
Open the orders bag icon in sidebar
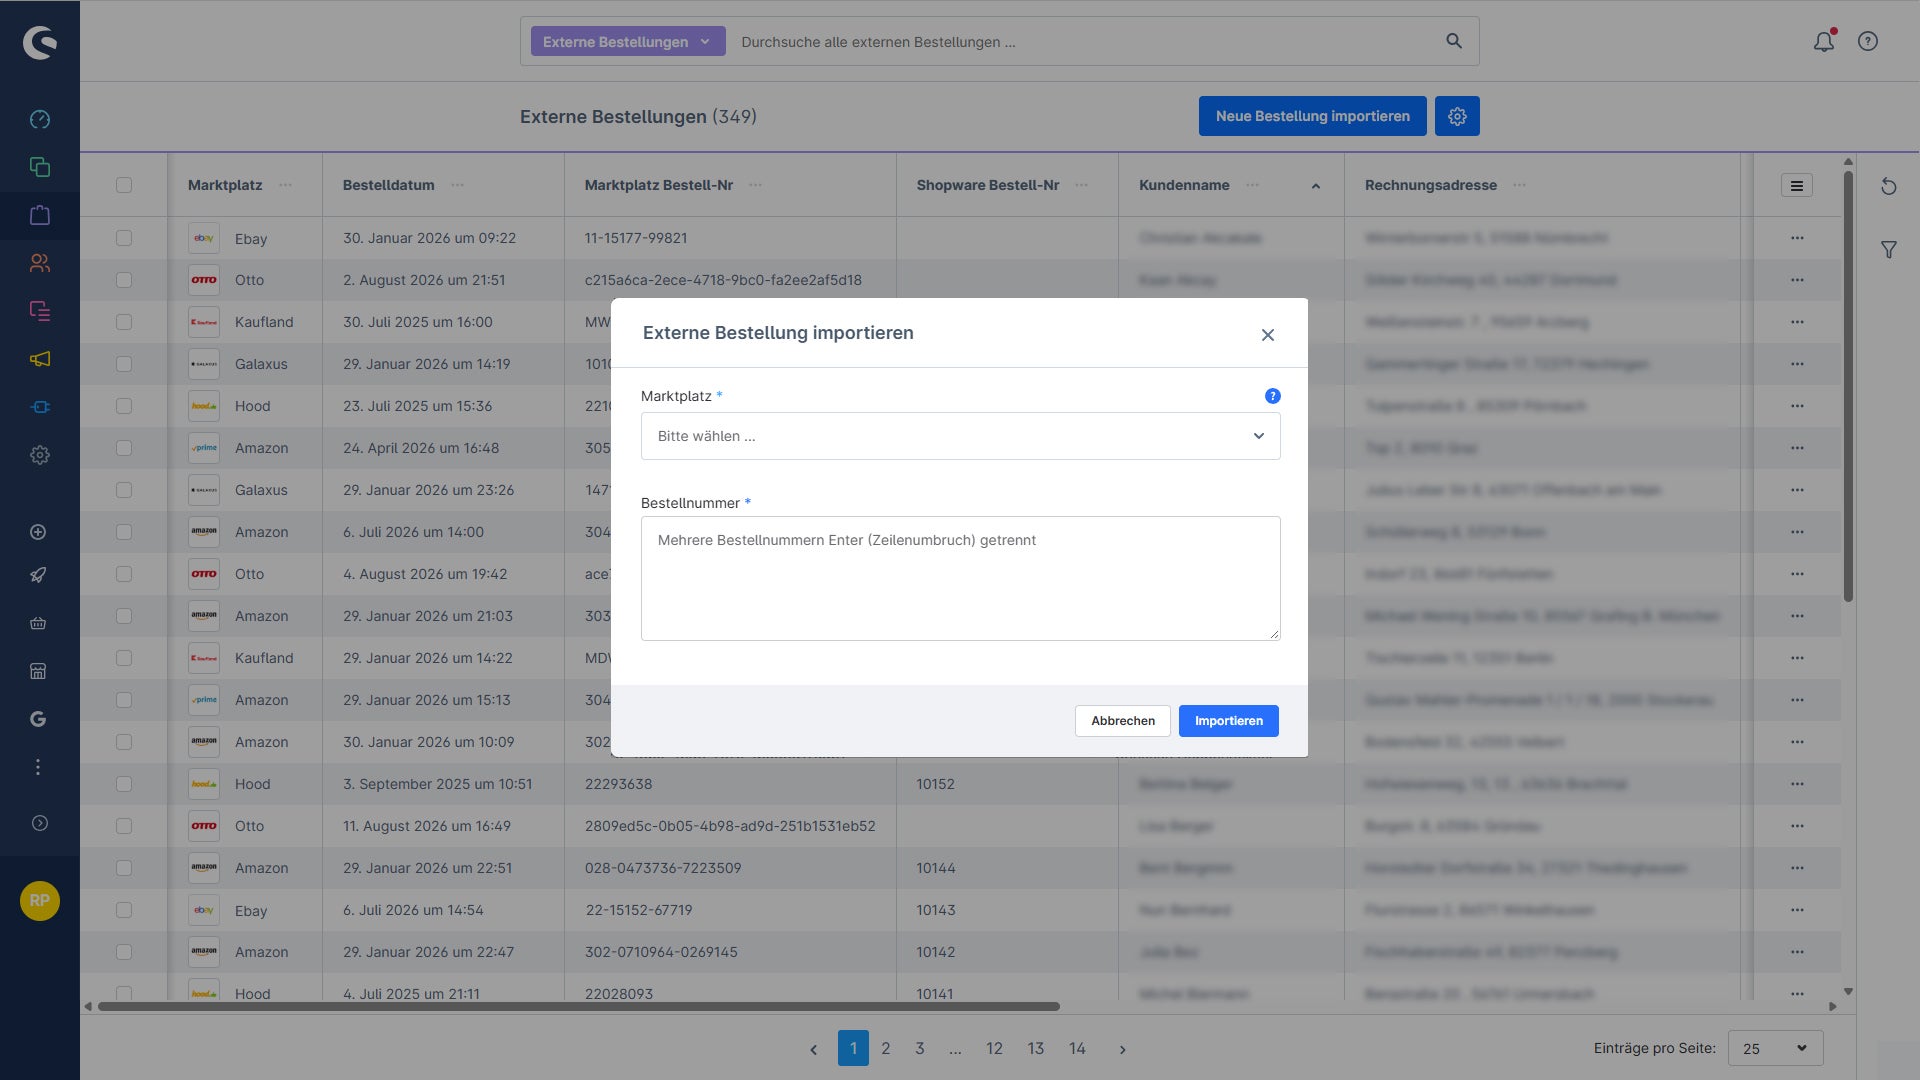(39, 215)
